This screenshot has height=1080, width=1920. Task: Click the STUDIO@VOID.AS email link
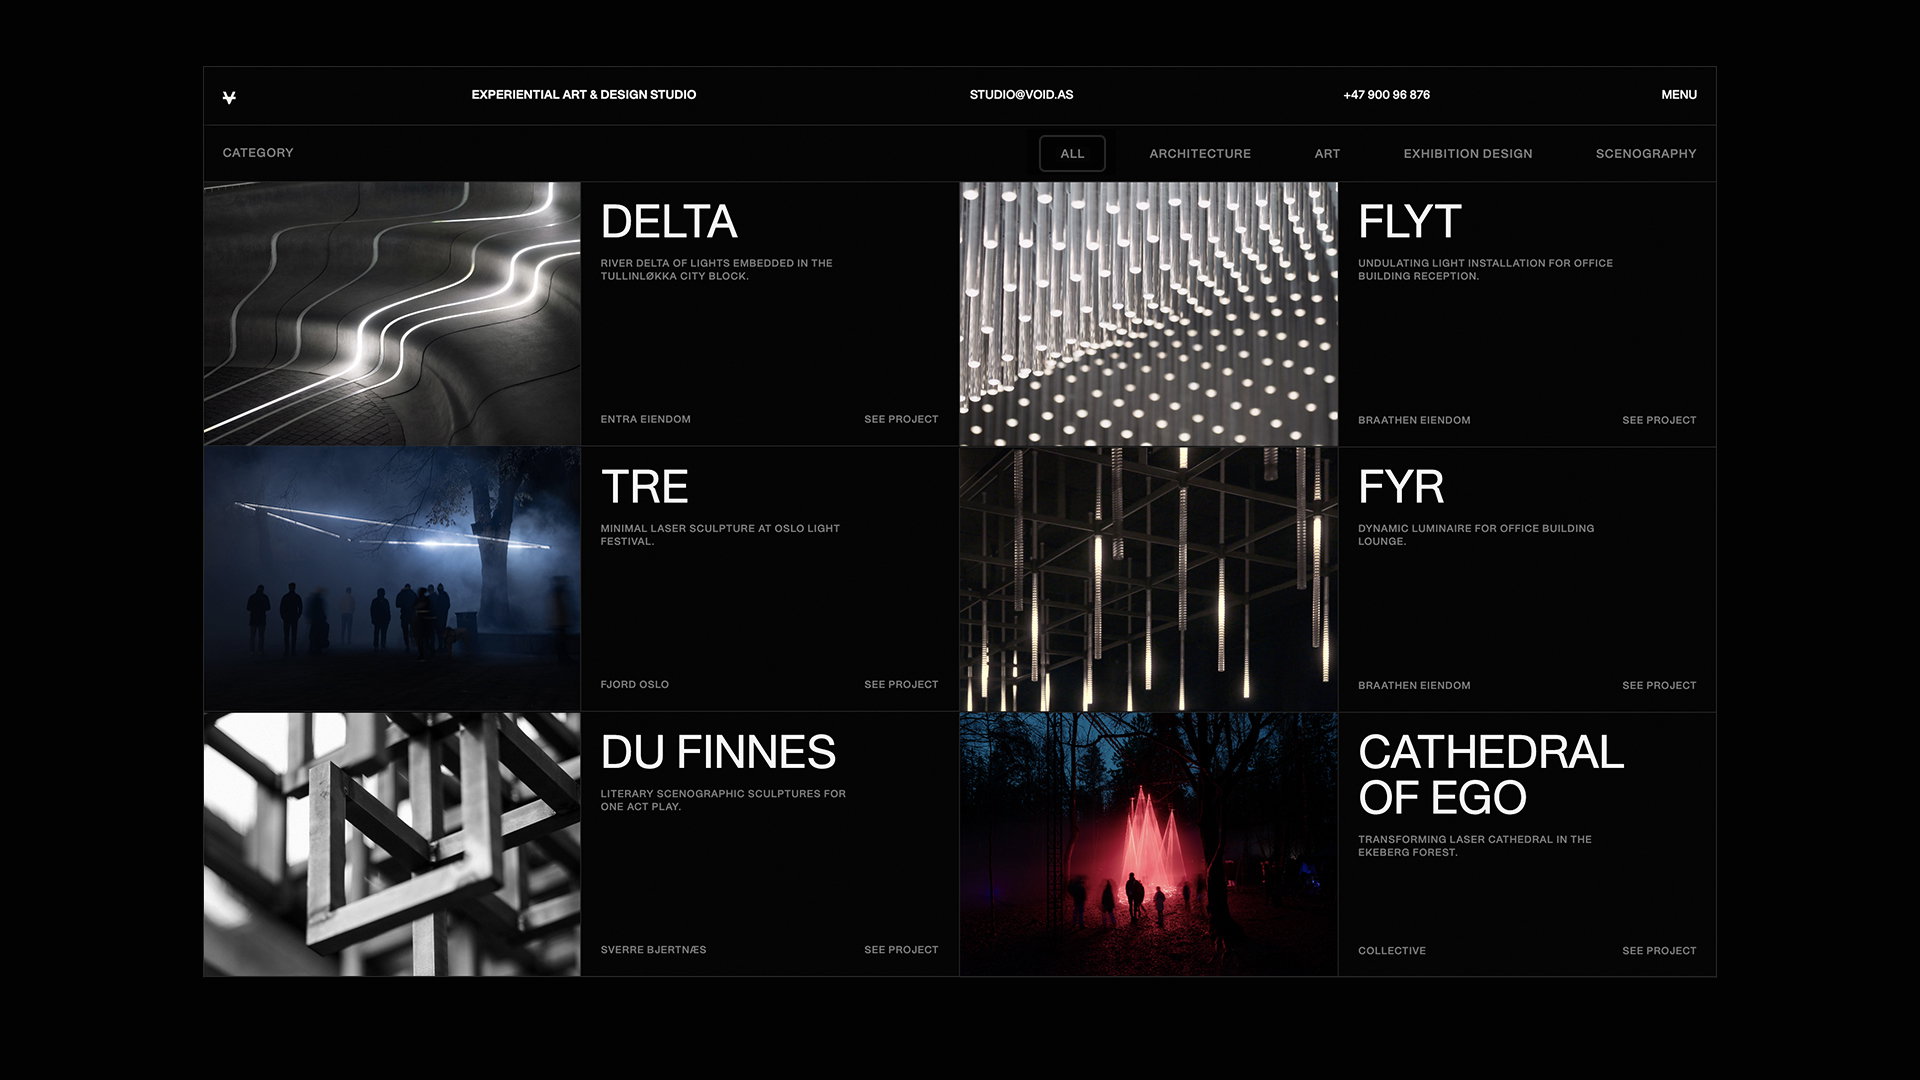click(x=1021, y=95)
